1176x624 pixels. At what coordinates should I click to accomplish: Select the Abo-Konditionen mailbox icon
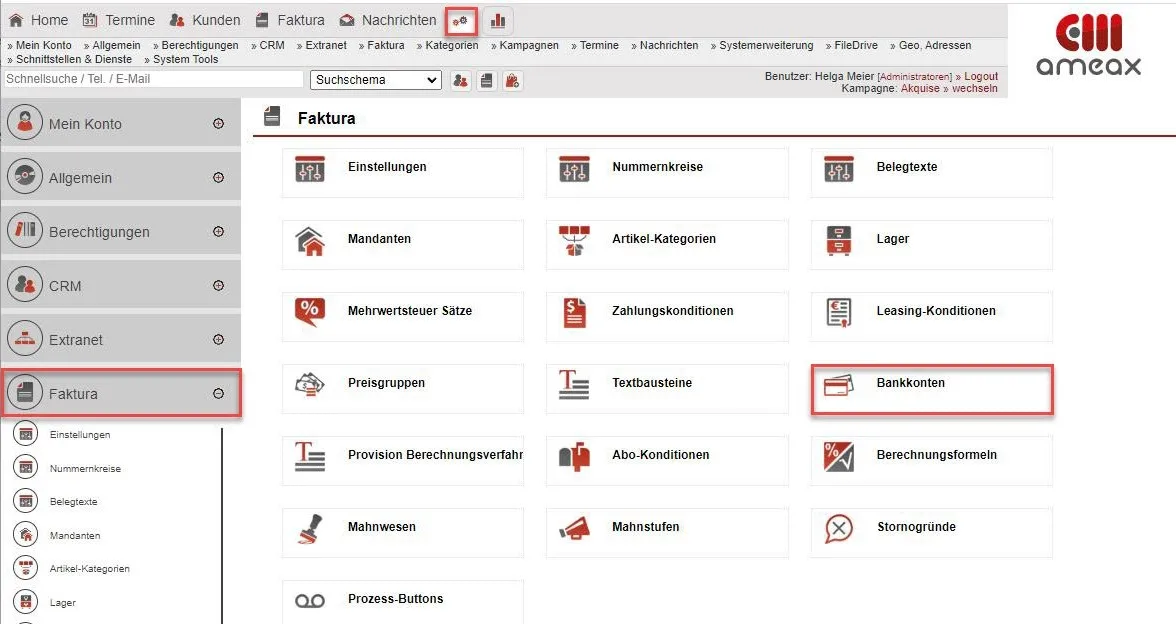574,457
